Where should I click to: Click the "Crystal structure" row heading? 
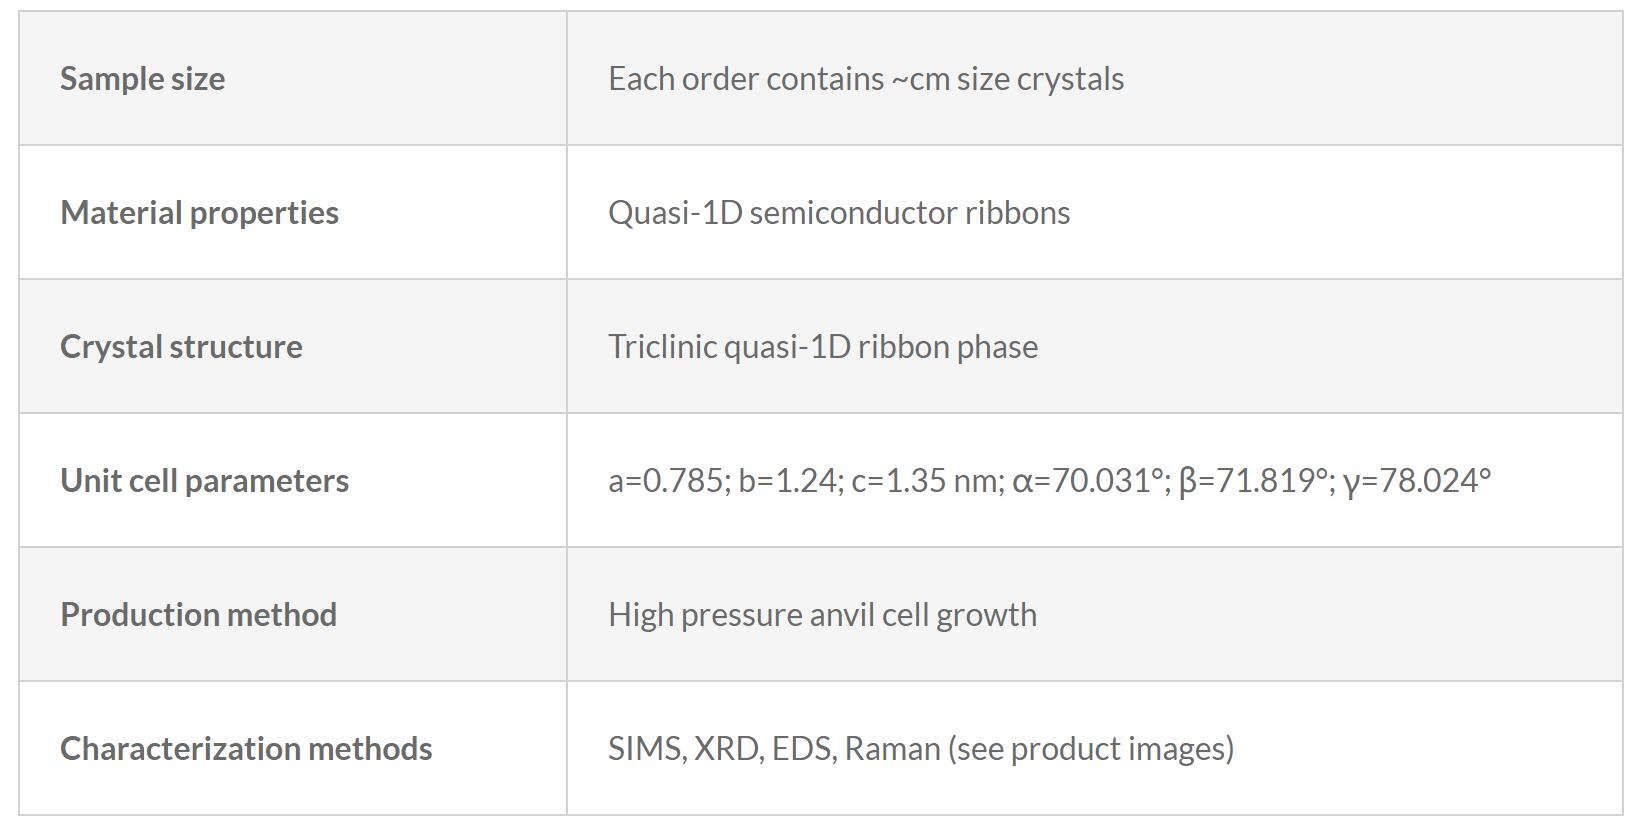pos(181,347)
